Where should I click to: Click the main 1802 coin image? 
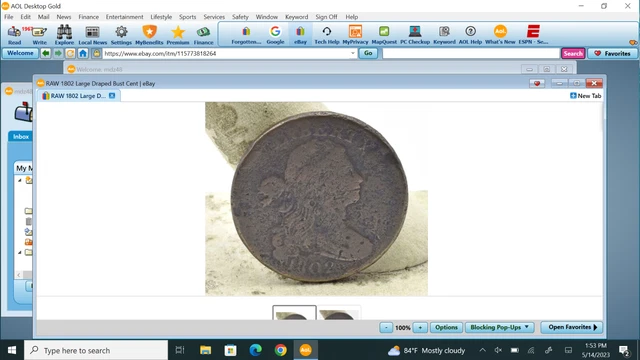click(316, 199)
